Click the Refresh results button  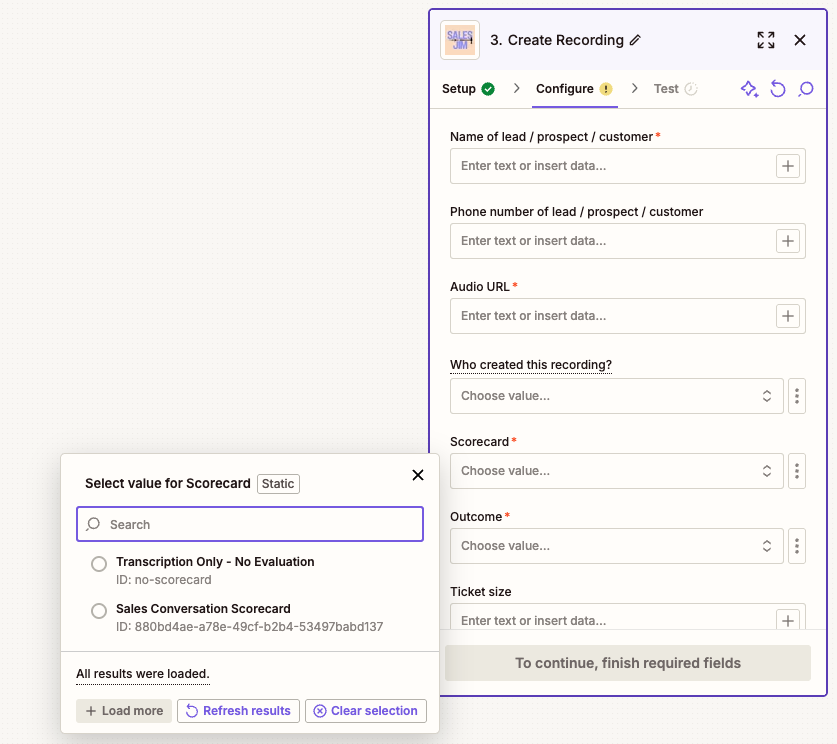point(238,711)
